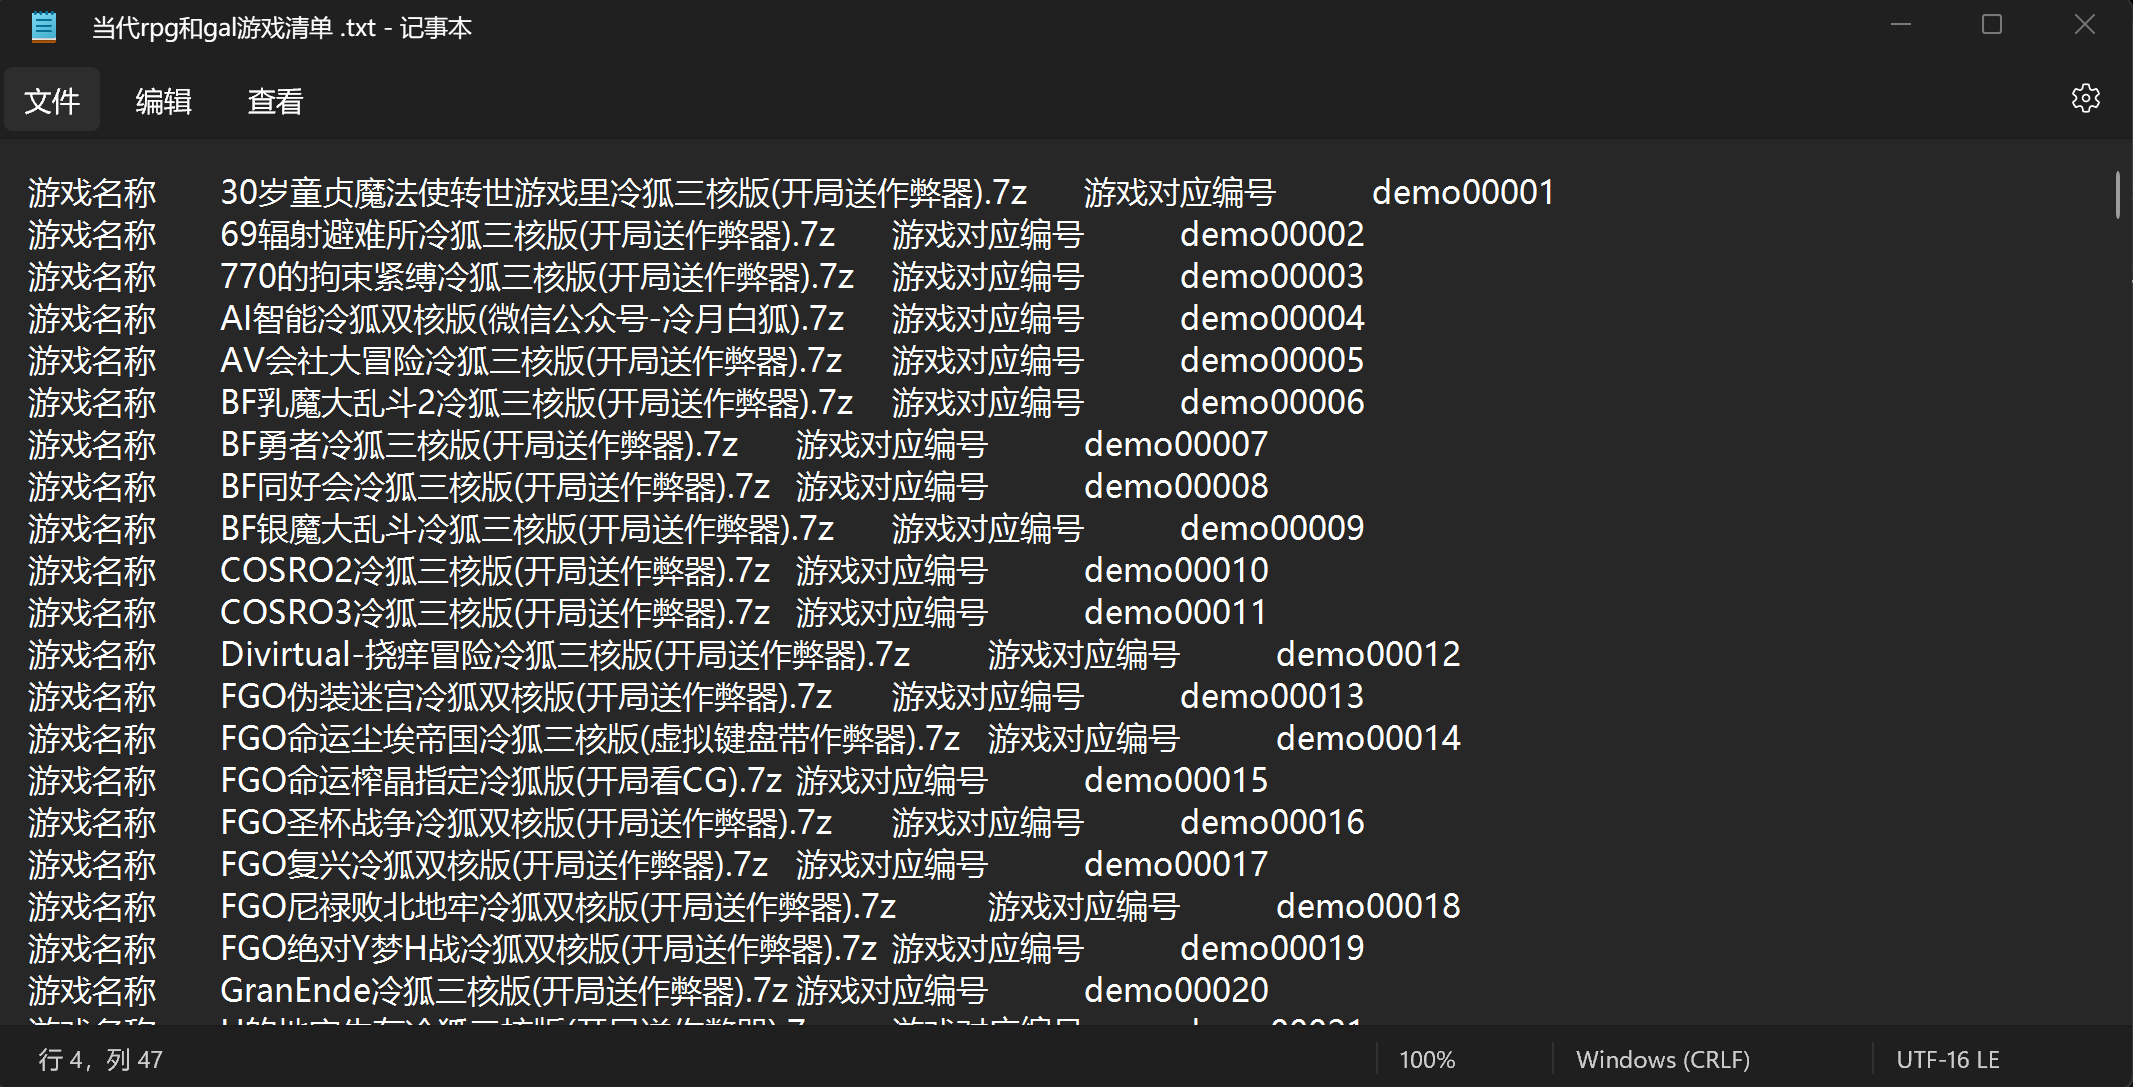
Task: Click text demo00003
Action: pos(1272,276)
